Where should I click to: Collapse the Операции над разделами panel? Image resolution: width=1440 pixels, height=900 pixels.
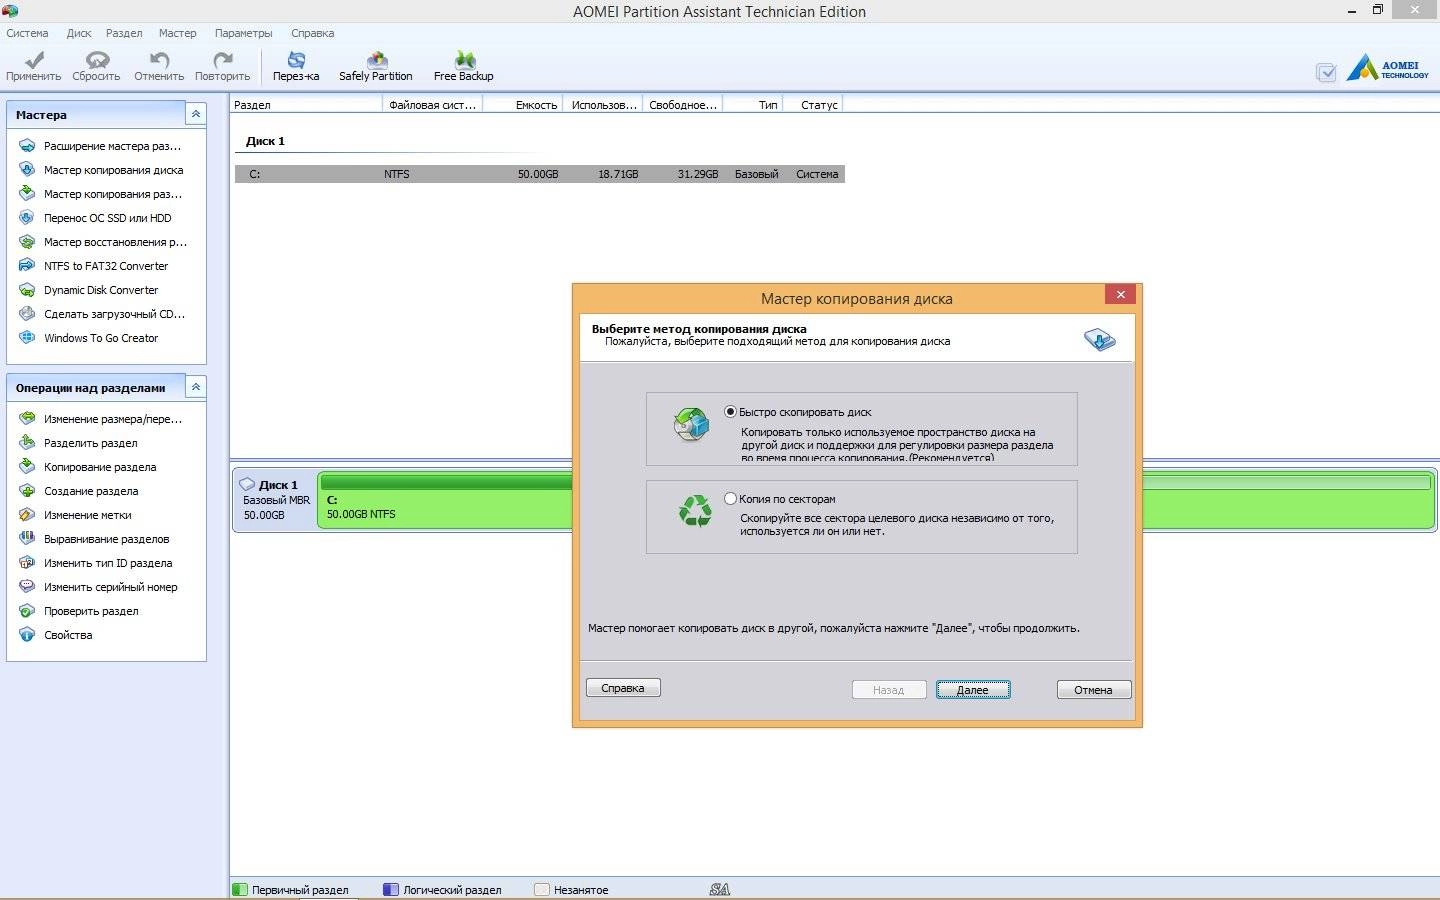pos(196,387)
